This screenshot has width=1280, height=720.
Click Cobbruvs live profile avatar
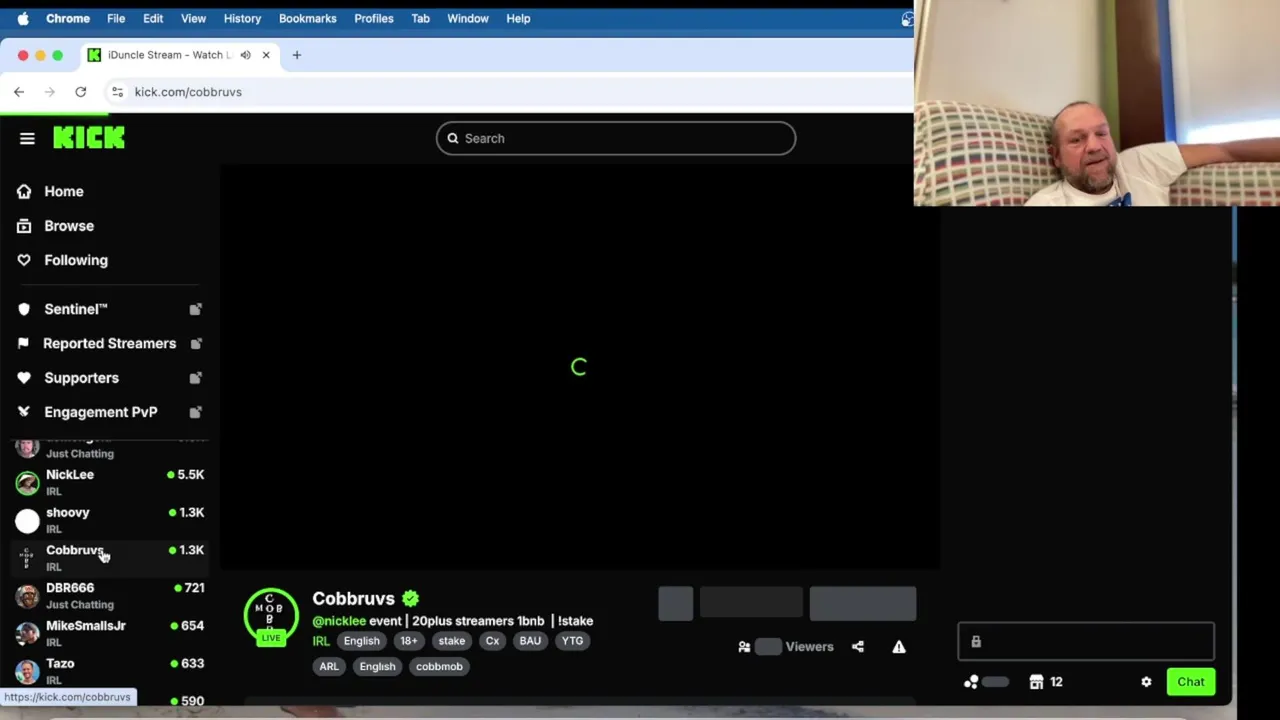pos(271,616)
